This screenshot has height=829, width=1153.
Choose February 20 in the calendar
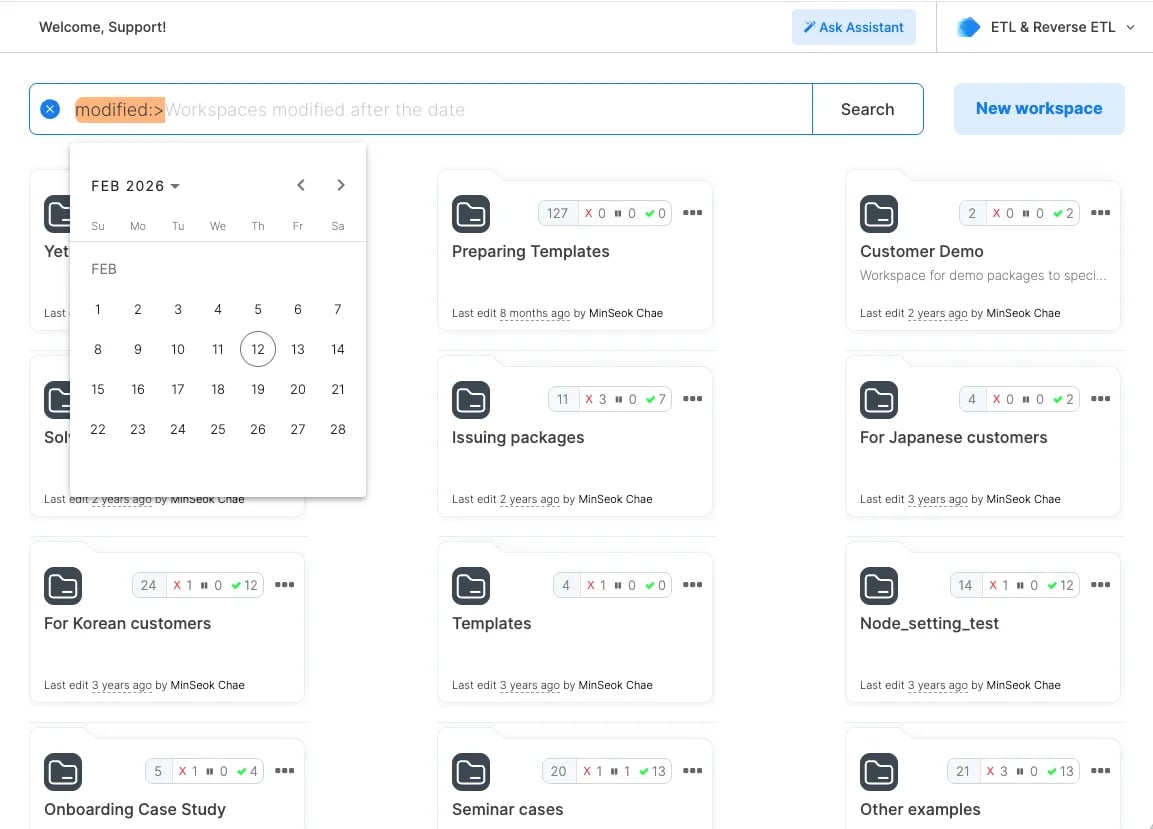[x=298, y=390]
